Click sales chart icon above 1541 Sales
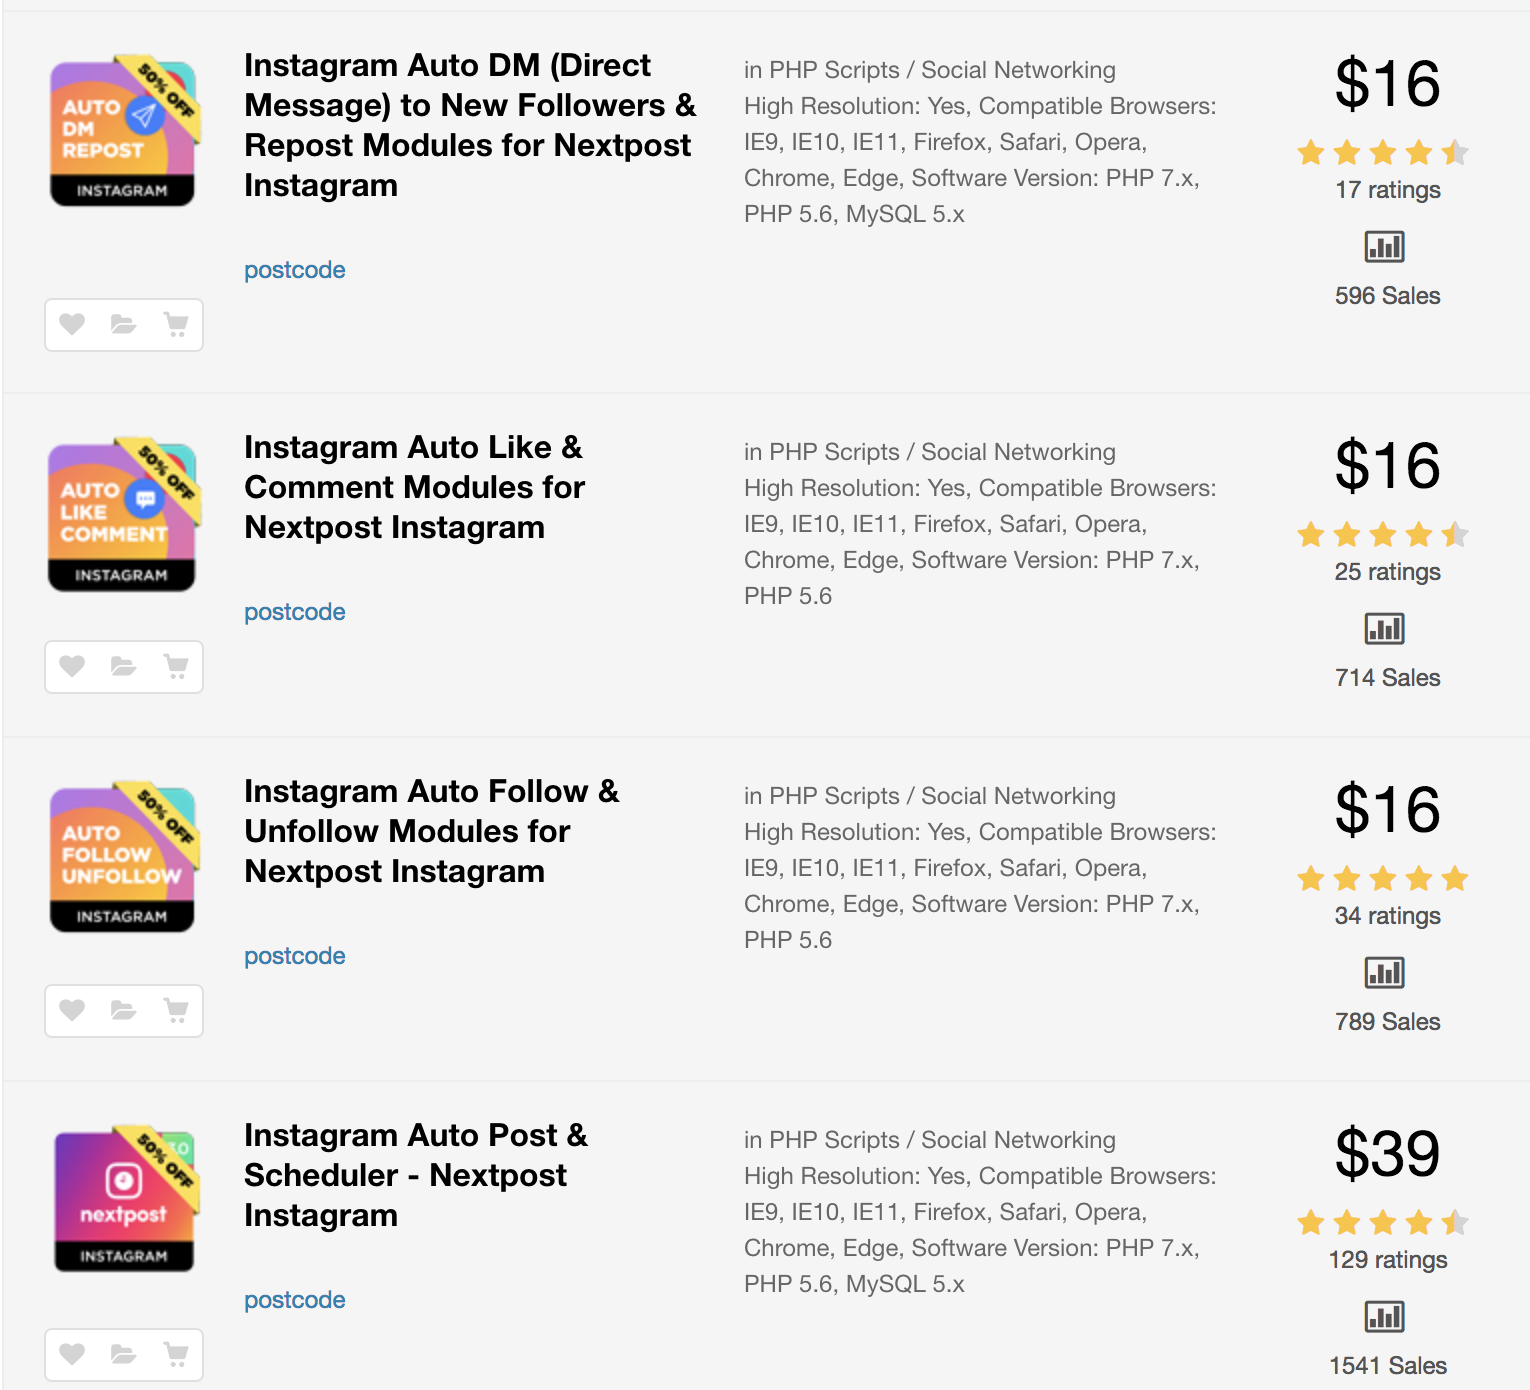The width and height of the screenshot is (1530, 1390). pos(1385,1317)
